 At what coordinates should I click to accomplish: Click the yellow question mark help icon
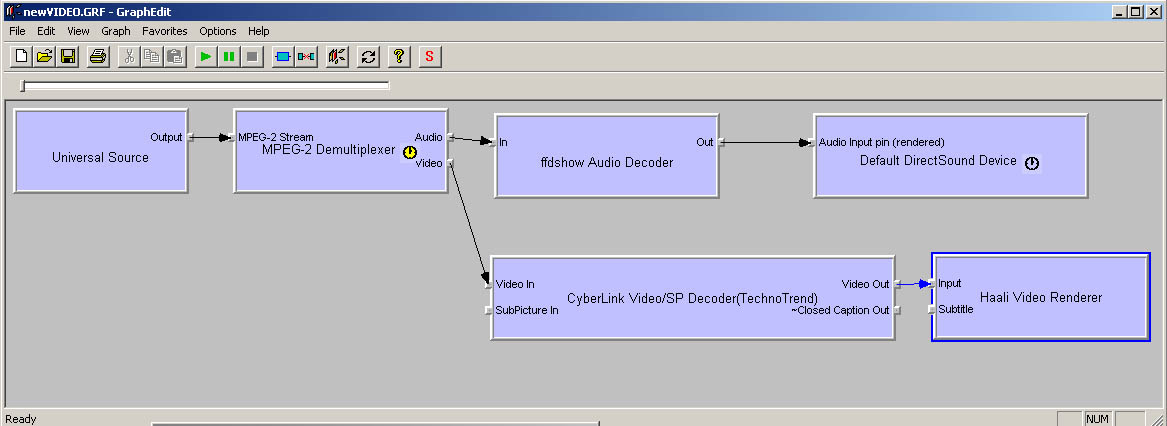399,56
